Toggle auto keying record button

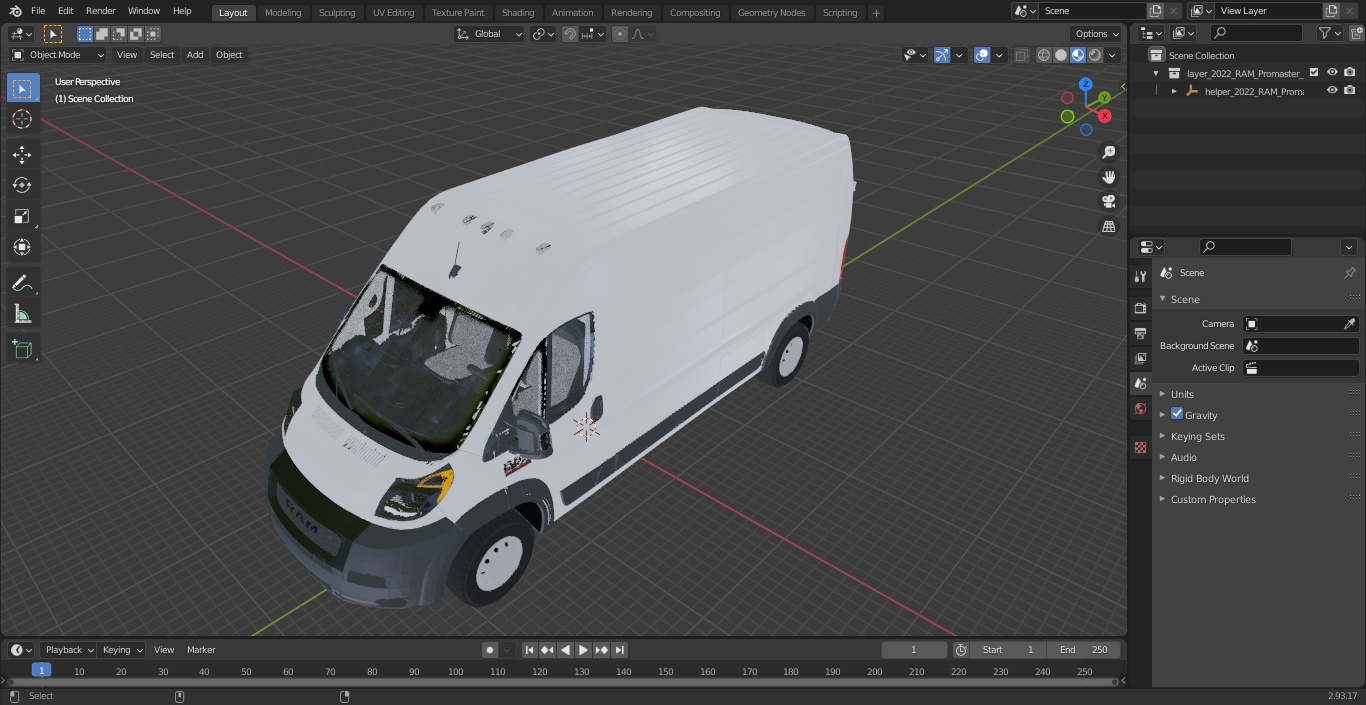pos(490,650)
